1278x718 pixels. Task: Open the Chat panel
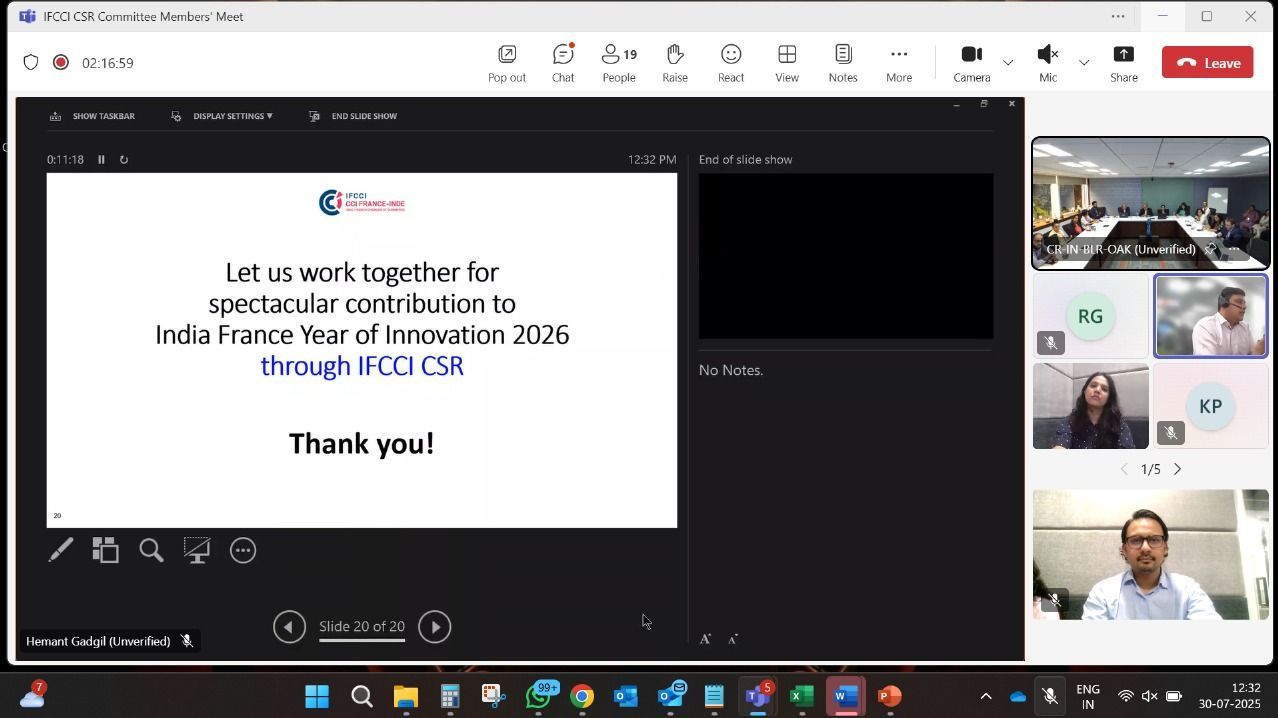tap(563, 63)
